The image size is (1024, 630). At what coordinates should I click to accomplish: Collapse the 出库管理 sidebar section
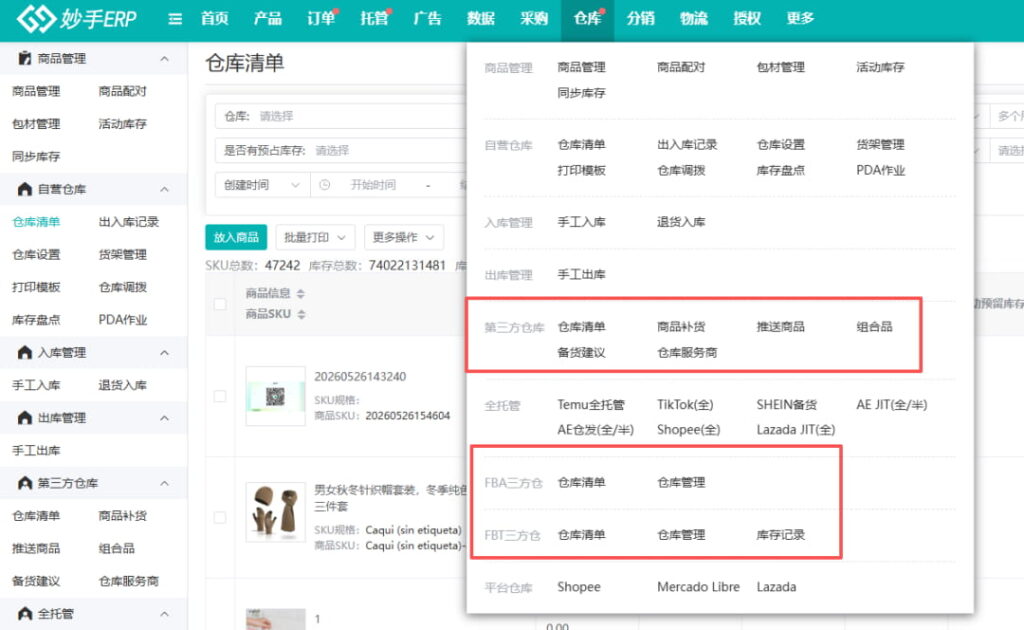[x=165, y=418]
